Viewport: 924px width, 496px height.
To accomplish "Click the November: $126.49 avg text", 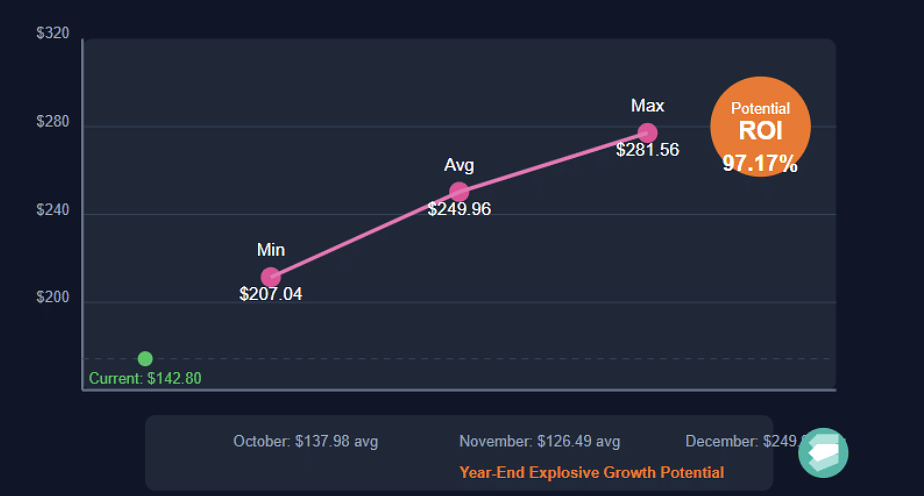I will click(539, 441).
